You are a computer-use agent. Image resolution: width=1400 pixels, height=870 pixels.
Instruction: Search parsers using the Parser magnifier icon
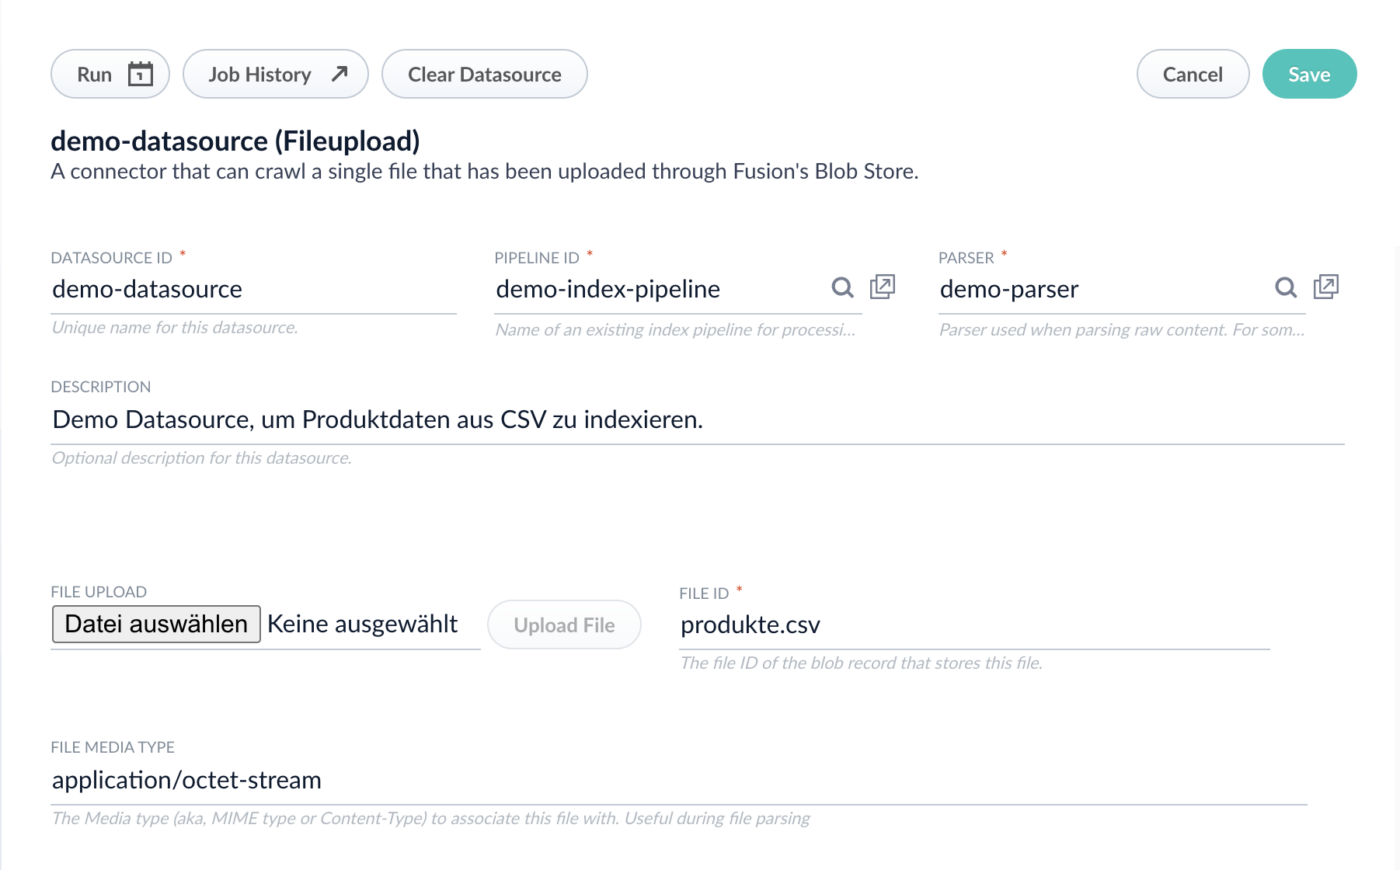pos(1286,288)
